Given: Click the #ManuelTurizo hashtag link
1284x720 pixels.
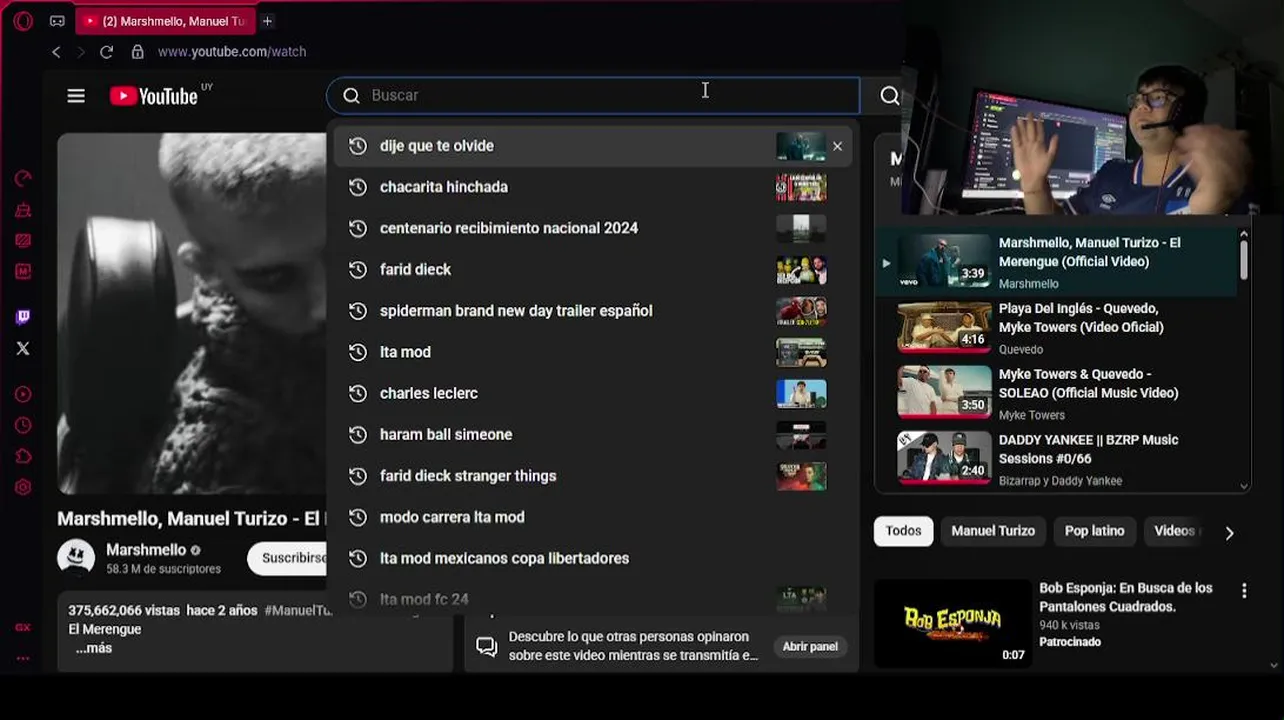Looking at the screenshot, I should point(298,610).
